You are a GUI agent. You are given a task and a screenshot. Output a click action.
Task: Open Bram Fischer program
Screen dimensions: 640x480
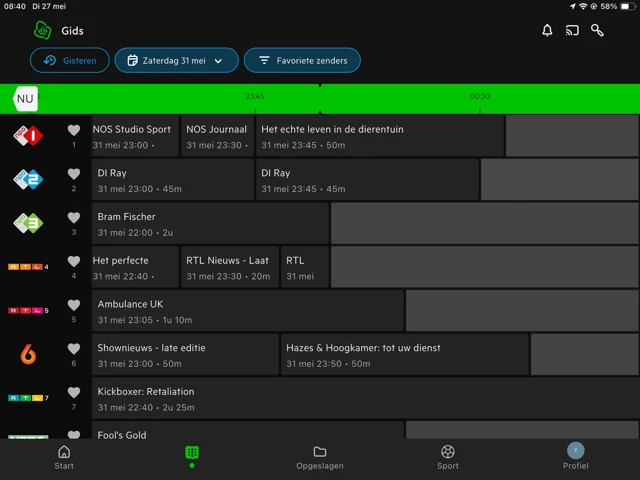click(x=210, y=223)
